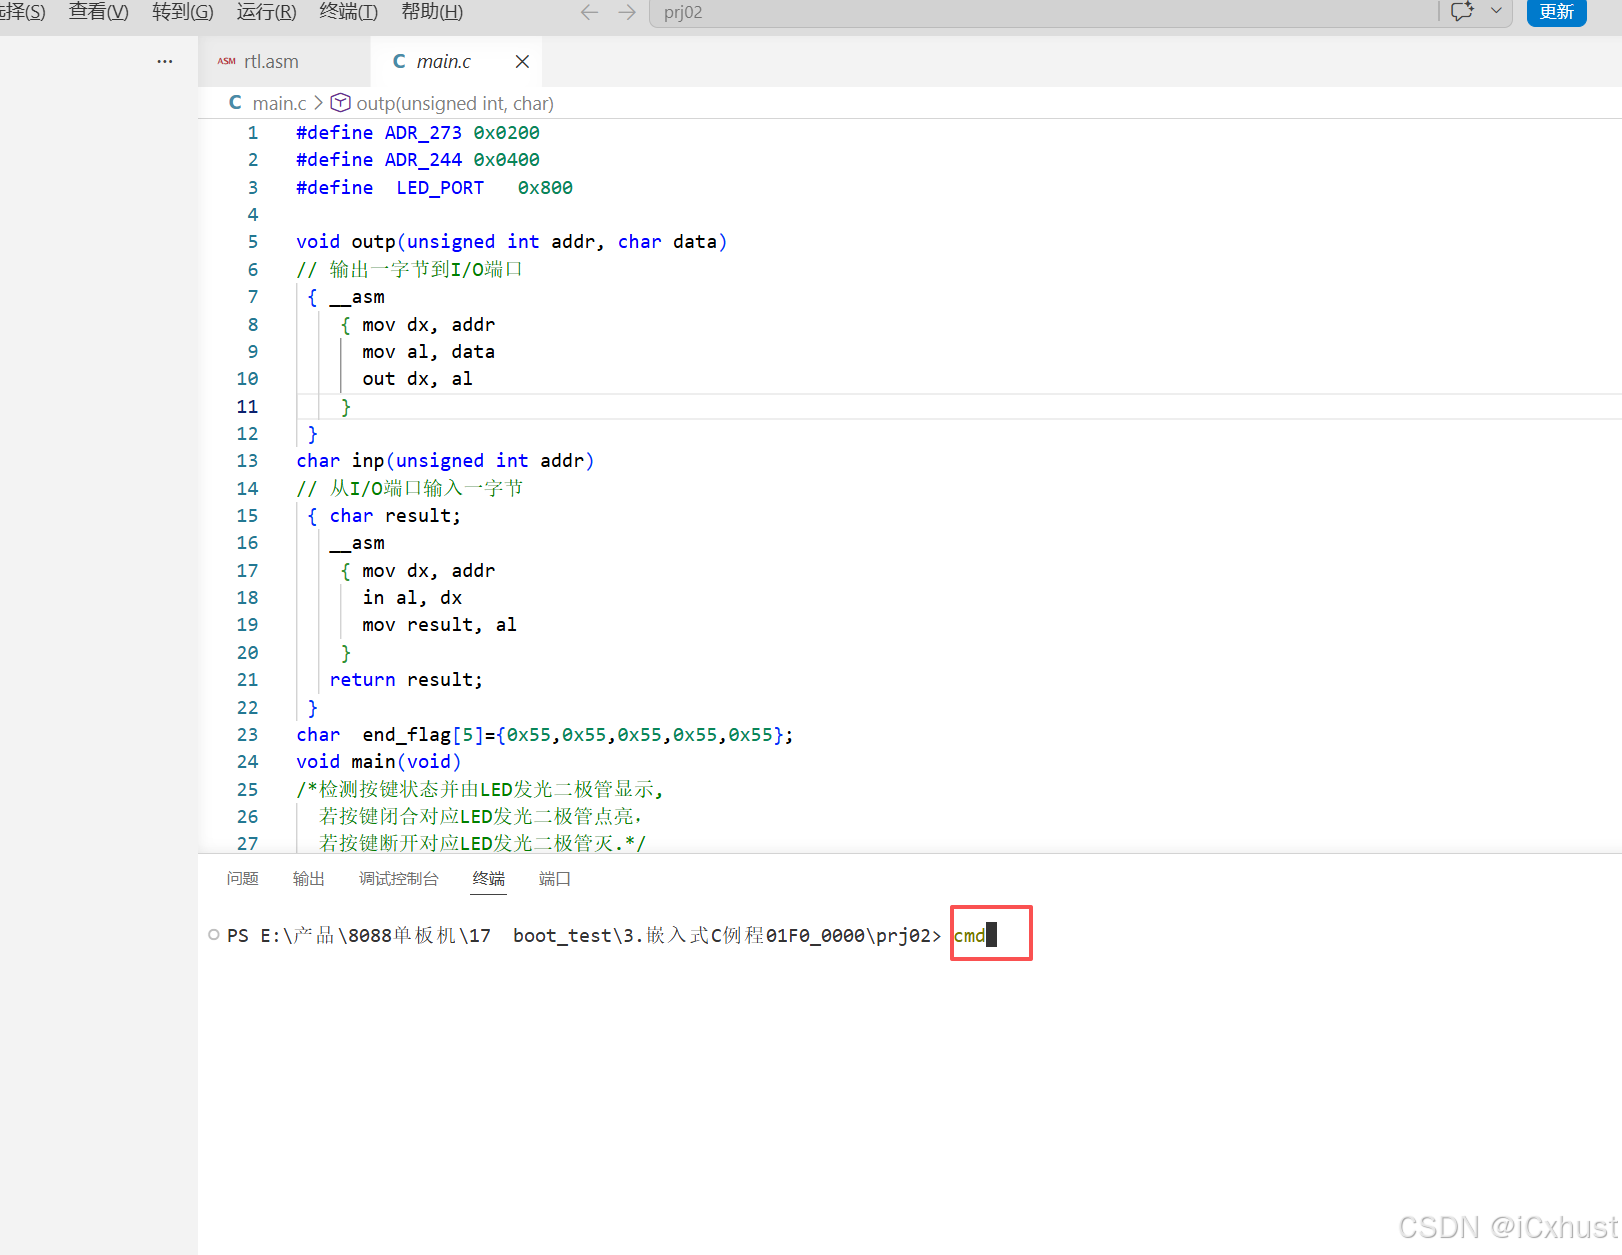The image size is (1622, 1255).
Task: Click LED_PORT macro on line 3
Action: coord(440,188)
